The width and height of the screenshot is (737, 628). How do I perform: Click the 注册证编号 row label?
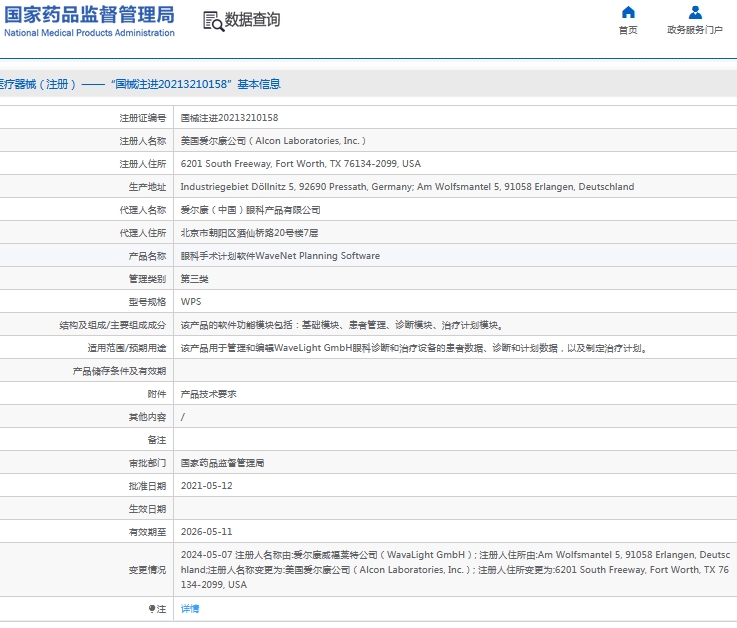[143, 118]
